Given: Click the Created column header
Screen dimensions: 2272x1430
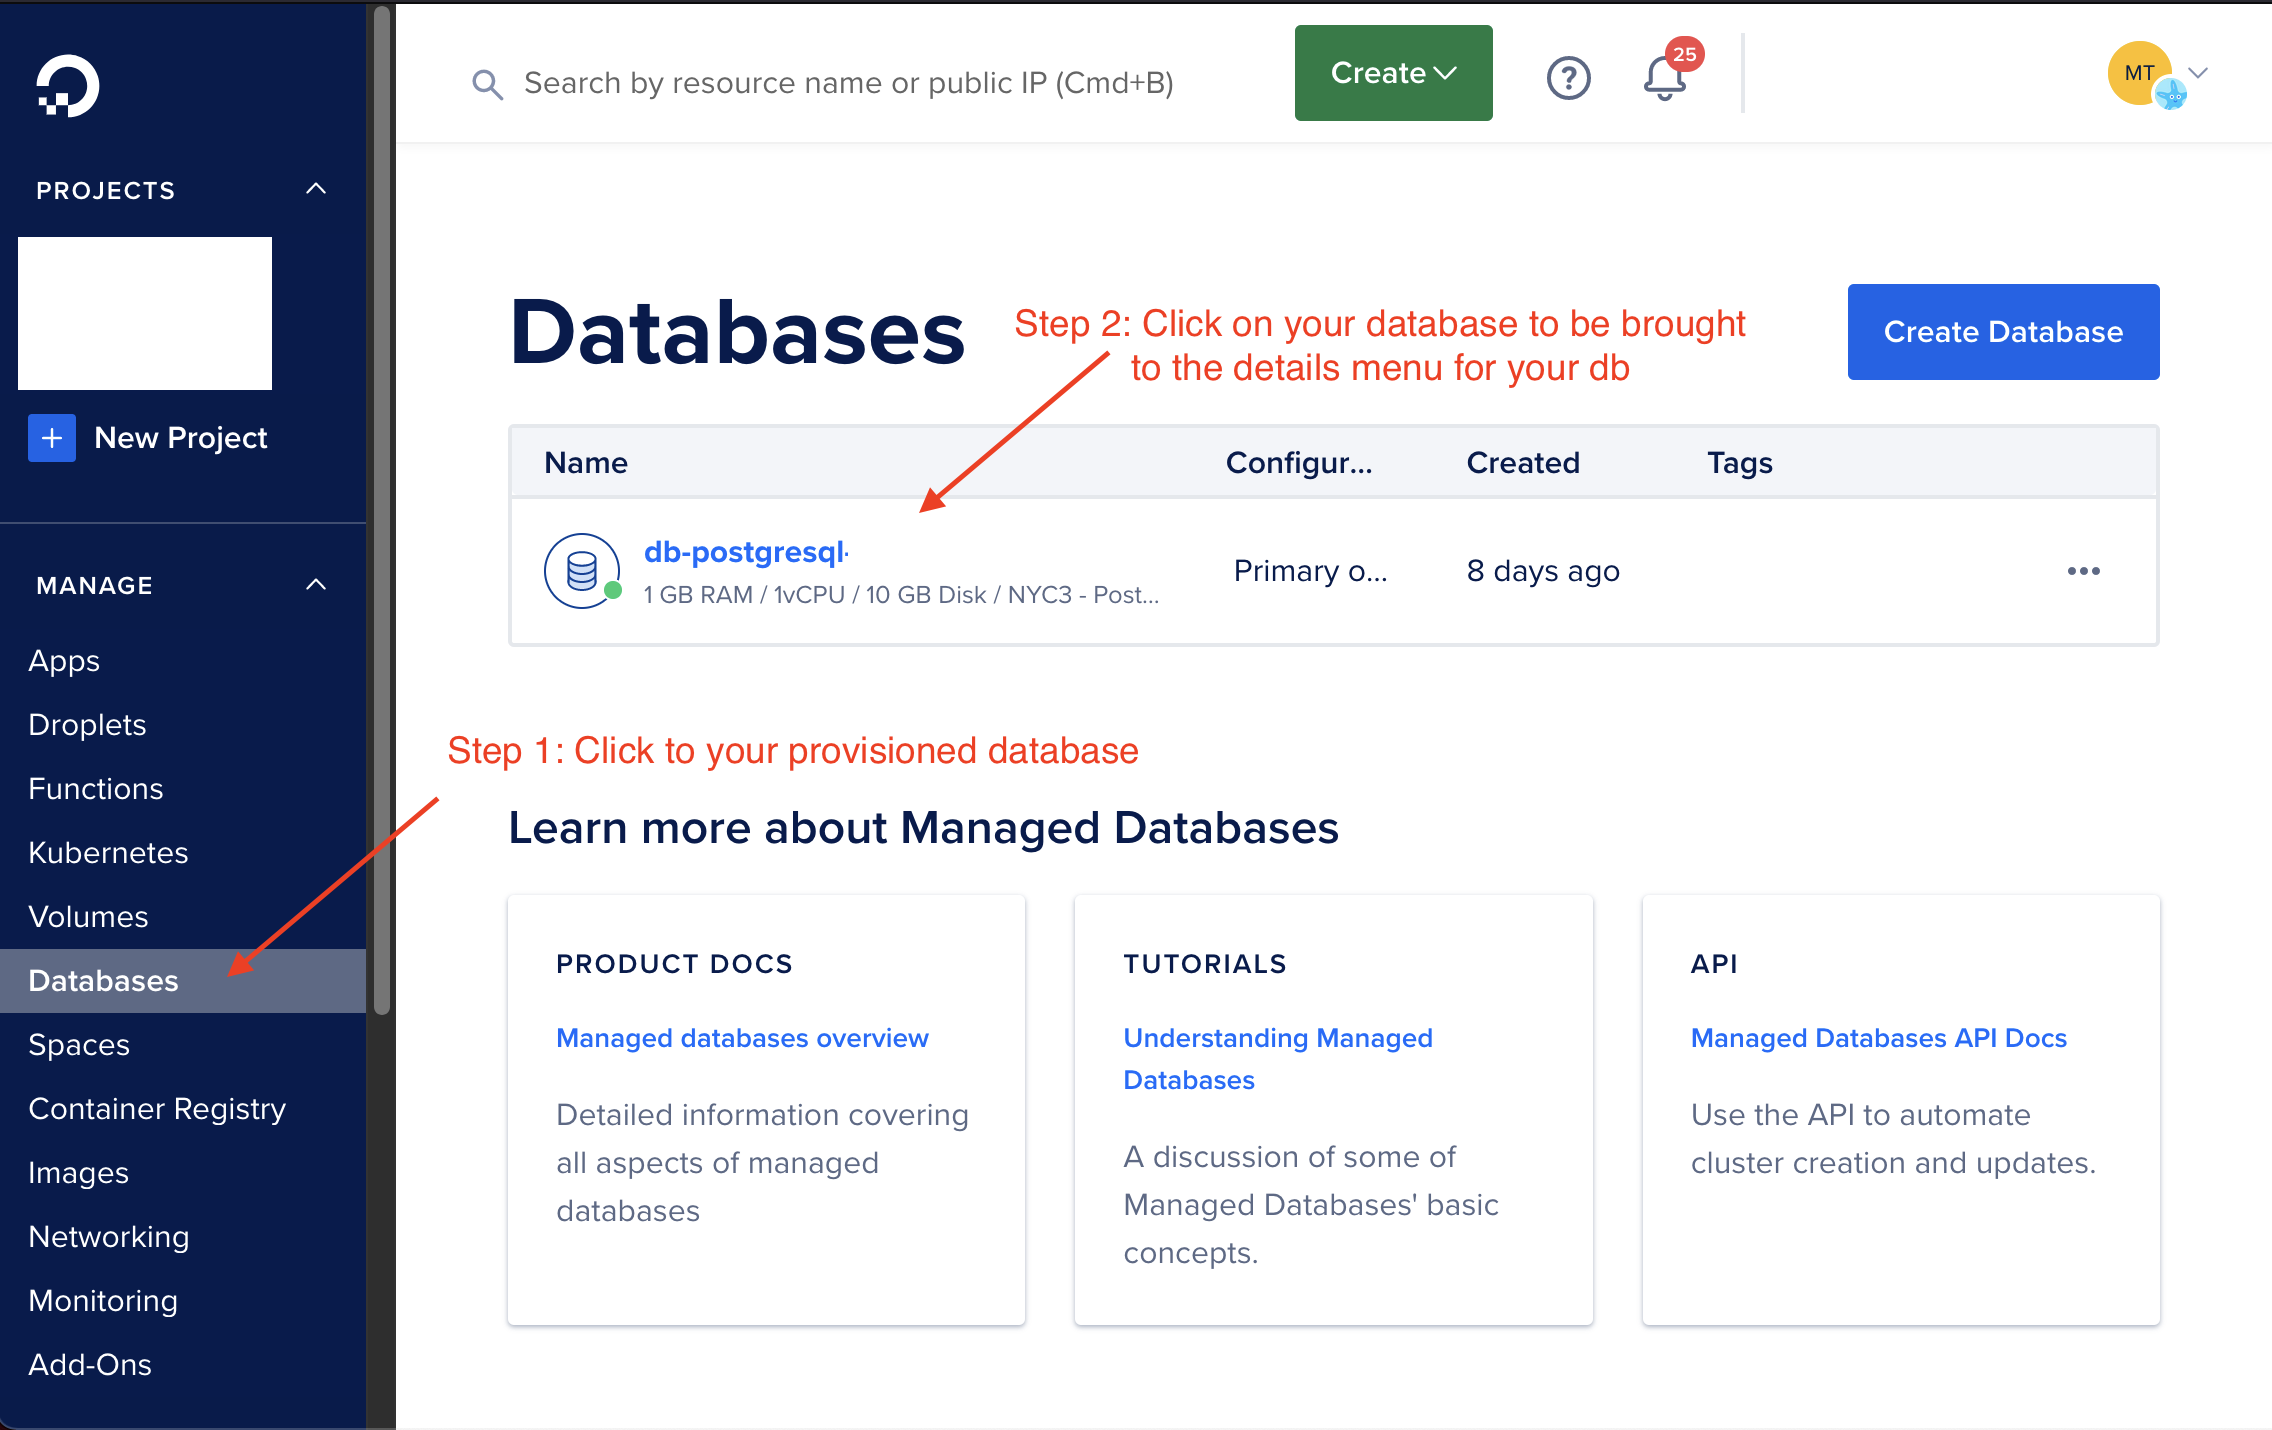Looking at the screenshot, I should [1523, 463].
